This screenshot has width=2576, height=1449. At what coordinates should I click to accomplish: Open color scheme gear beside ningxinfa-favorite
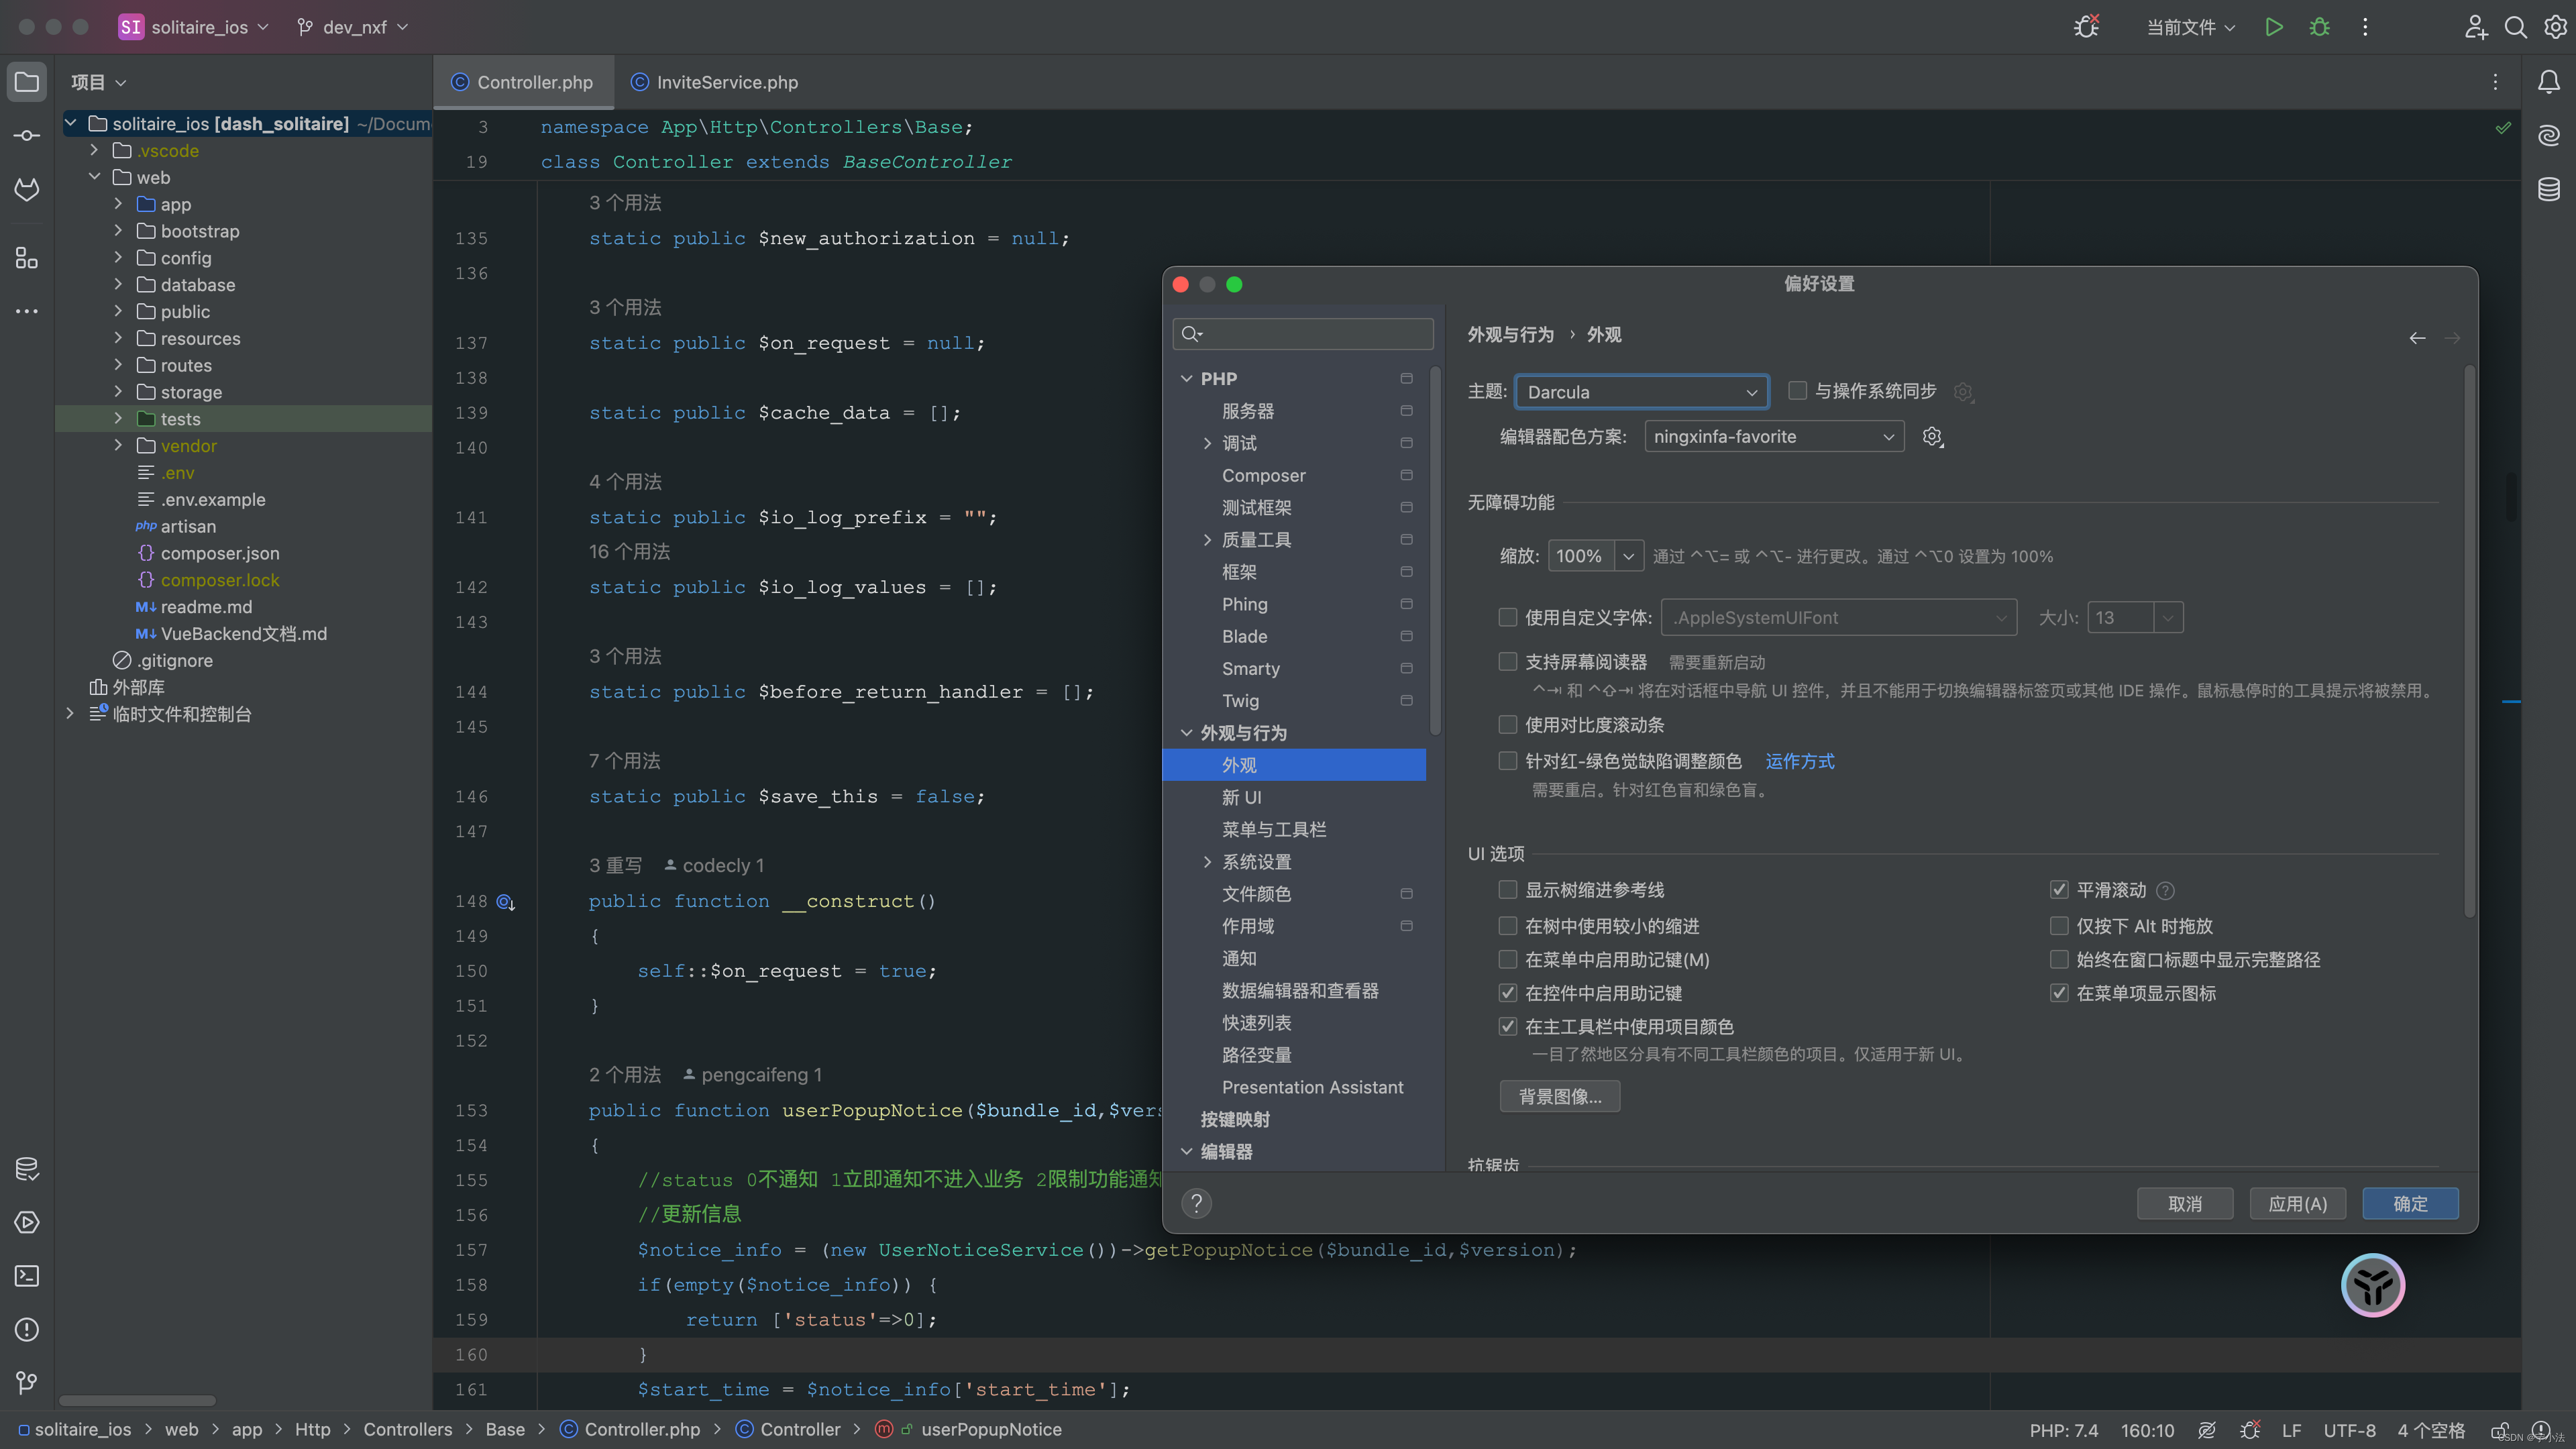click(x=1932, y=437)
